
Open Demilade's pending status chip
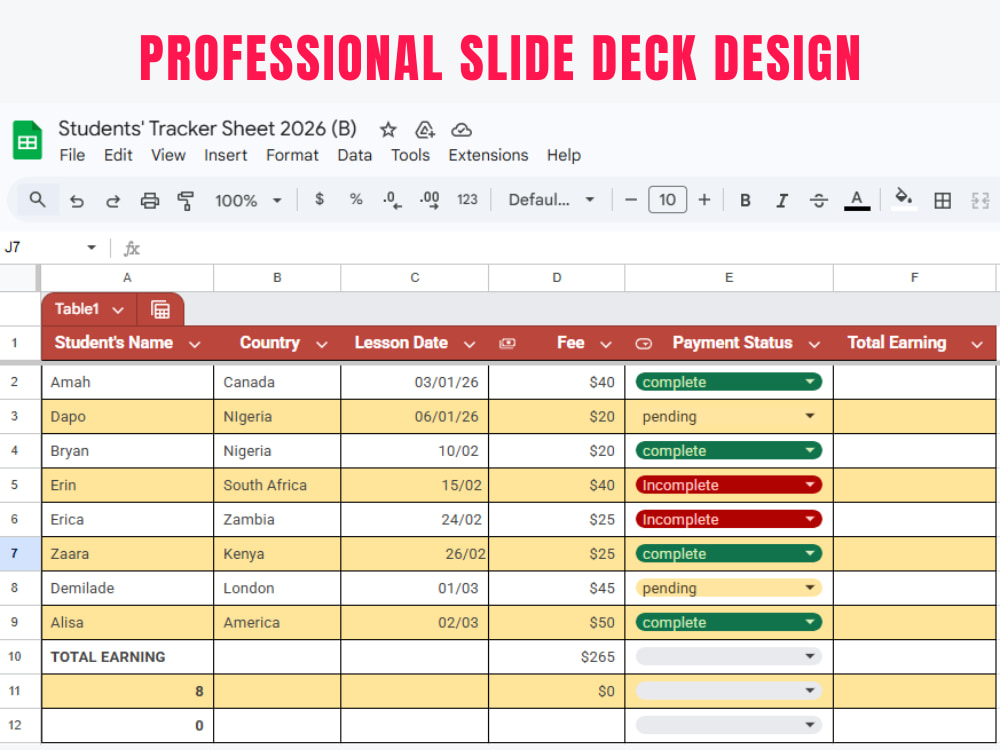[x=728, y=588]
